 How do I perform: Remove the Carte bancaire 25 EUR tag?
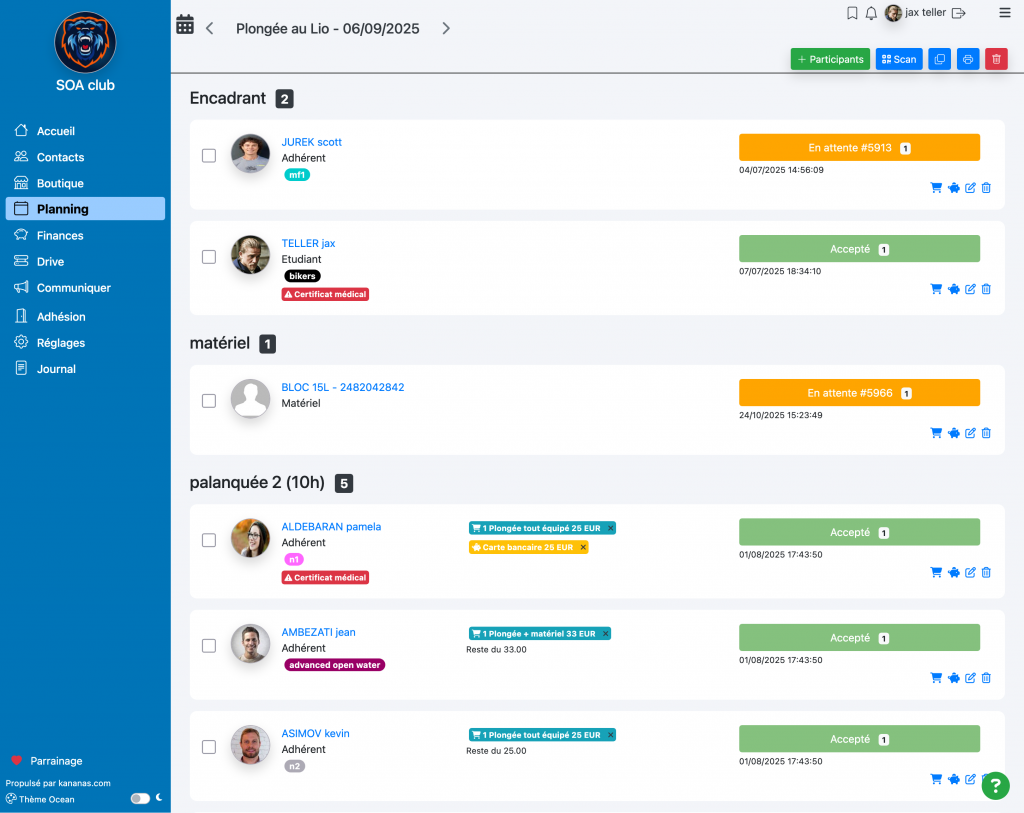[x=583, y=547]
